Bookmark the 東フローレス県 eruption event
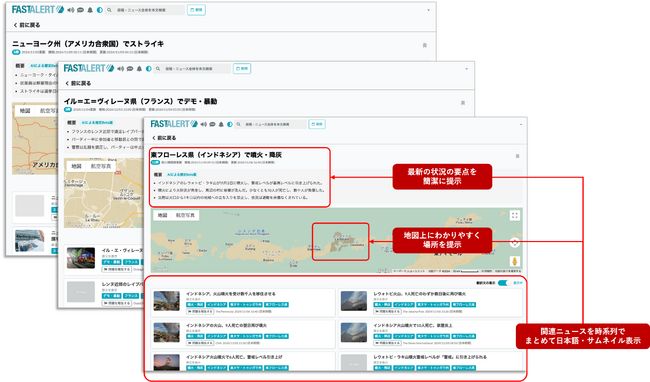This screenshot has width=650, height=382. [517, 156]
